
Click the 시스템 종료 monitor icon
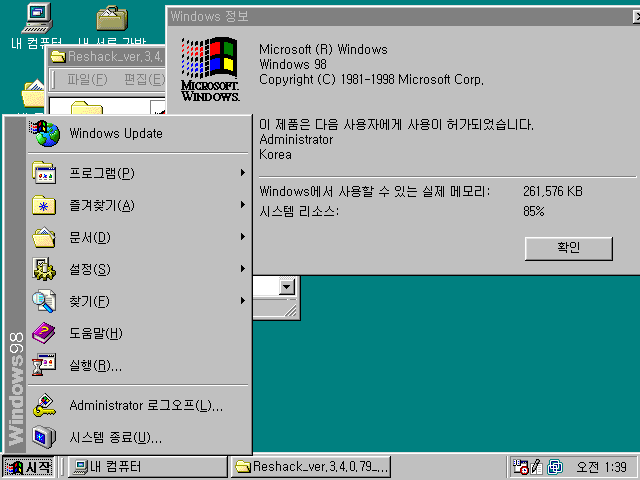point(44,437)
